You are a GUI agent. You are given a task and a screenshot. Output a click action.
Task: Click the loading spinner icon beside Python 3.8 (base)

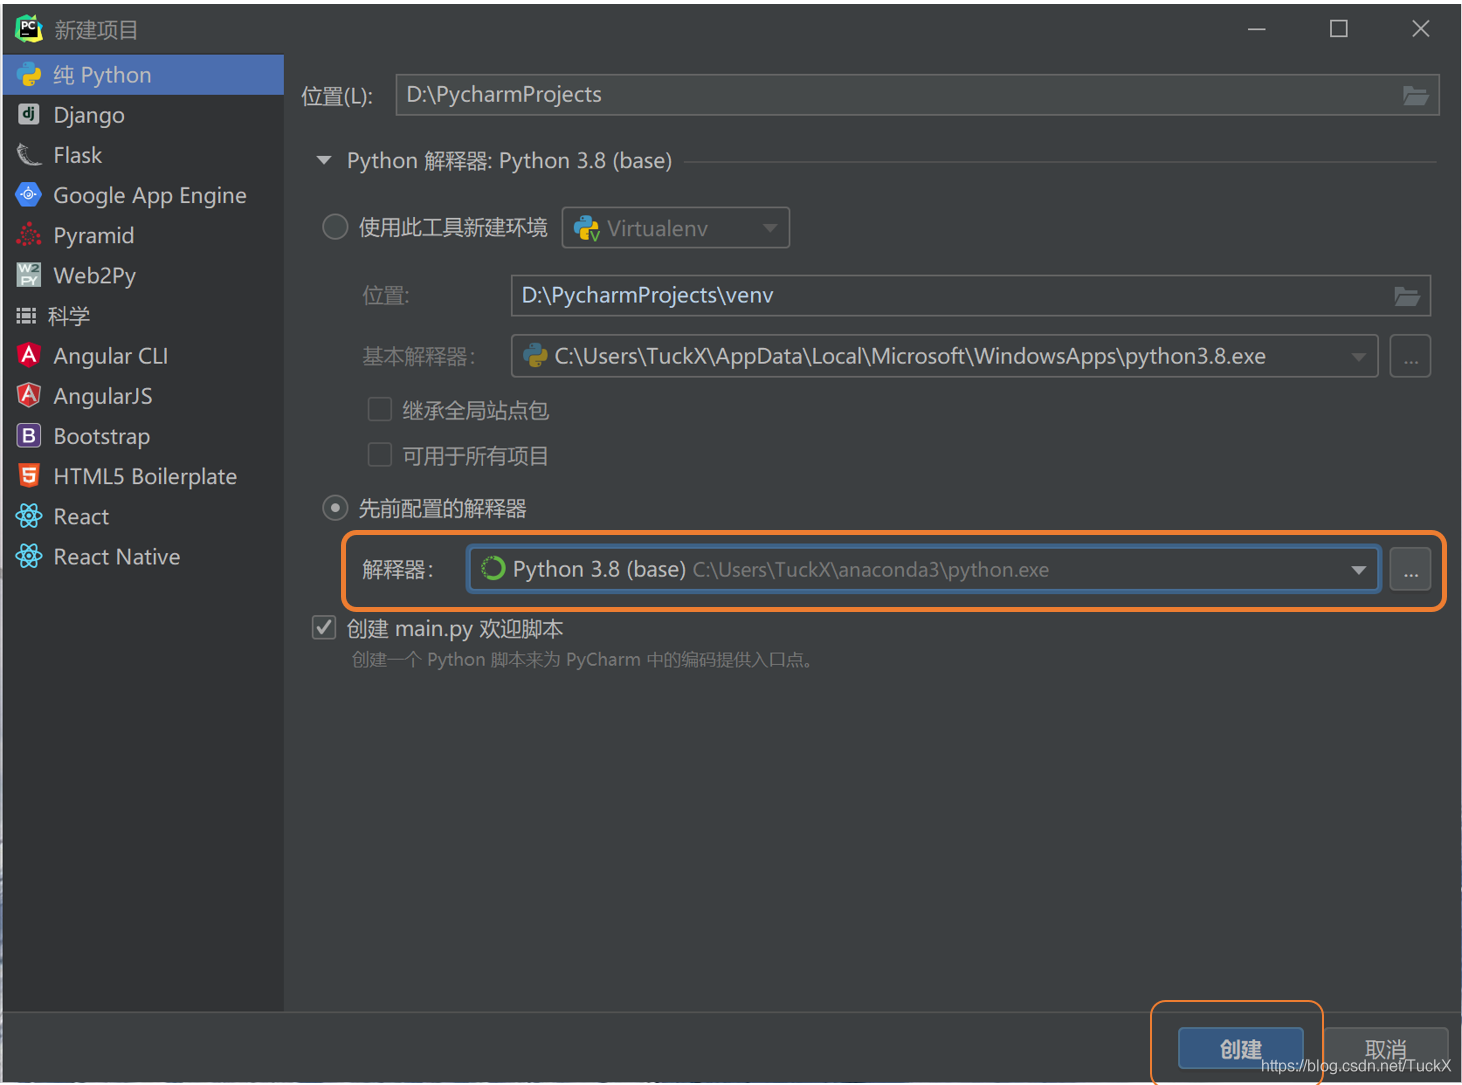click(x=493, y=569)
